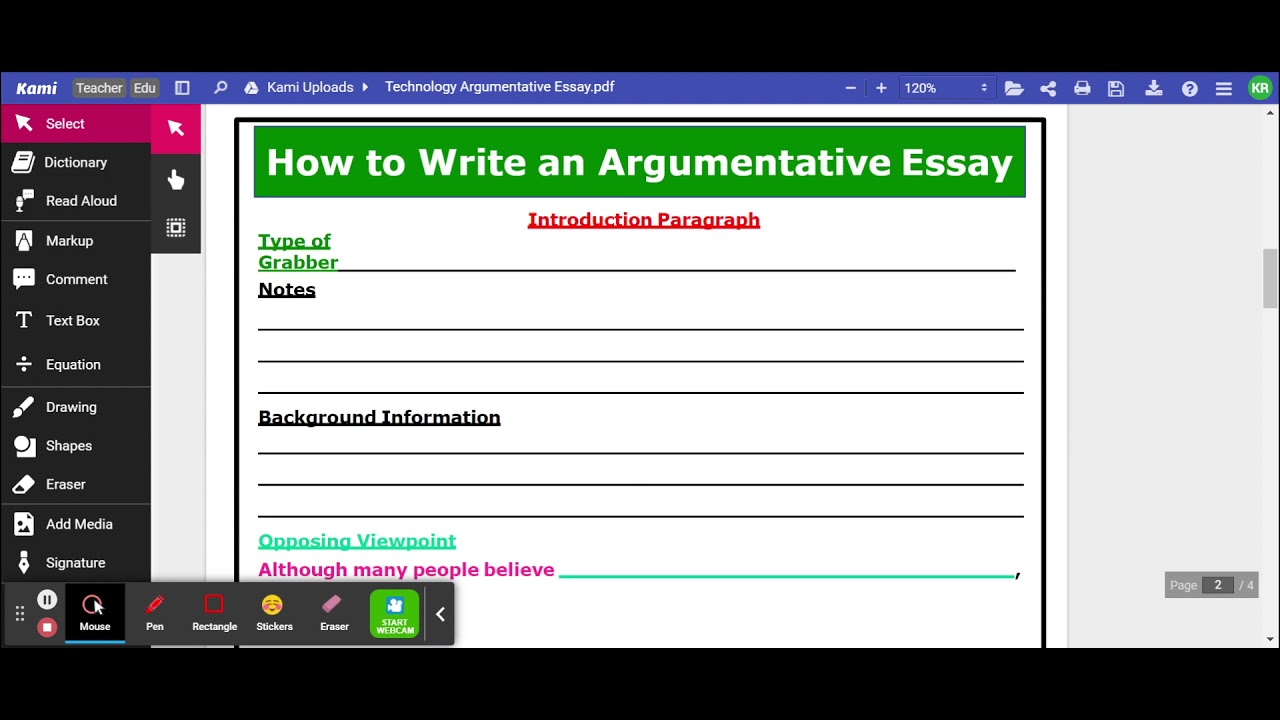The height and width of the screenshot is (720, 1280).
Task: Pause the screen recording
Action: [47, 600]
